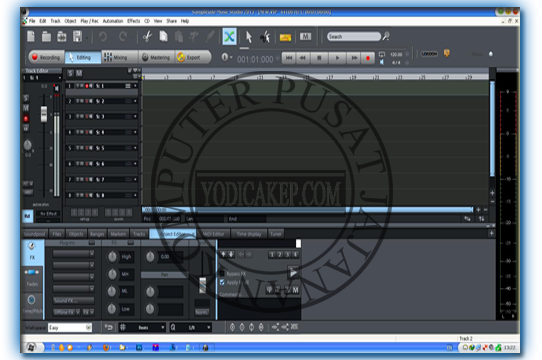Click the Undo arrow icon
Viewport: 542px width, 360px height.
pyautogui.click(x=103, y=36)
